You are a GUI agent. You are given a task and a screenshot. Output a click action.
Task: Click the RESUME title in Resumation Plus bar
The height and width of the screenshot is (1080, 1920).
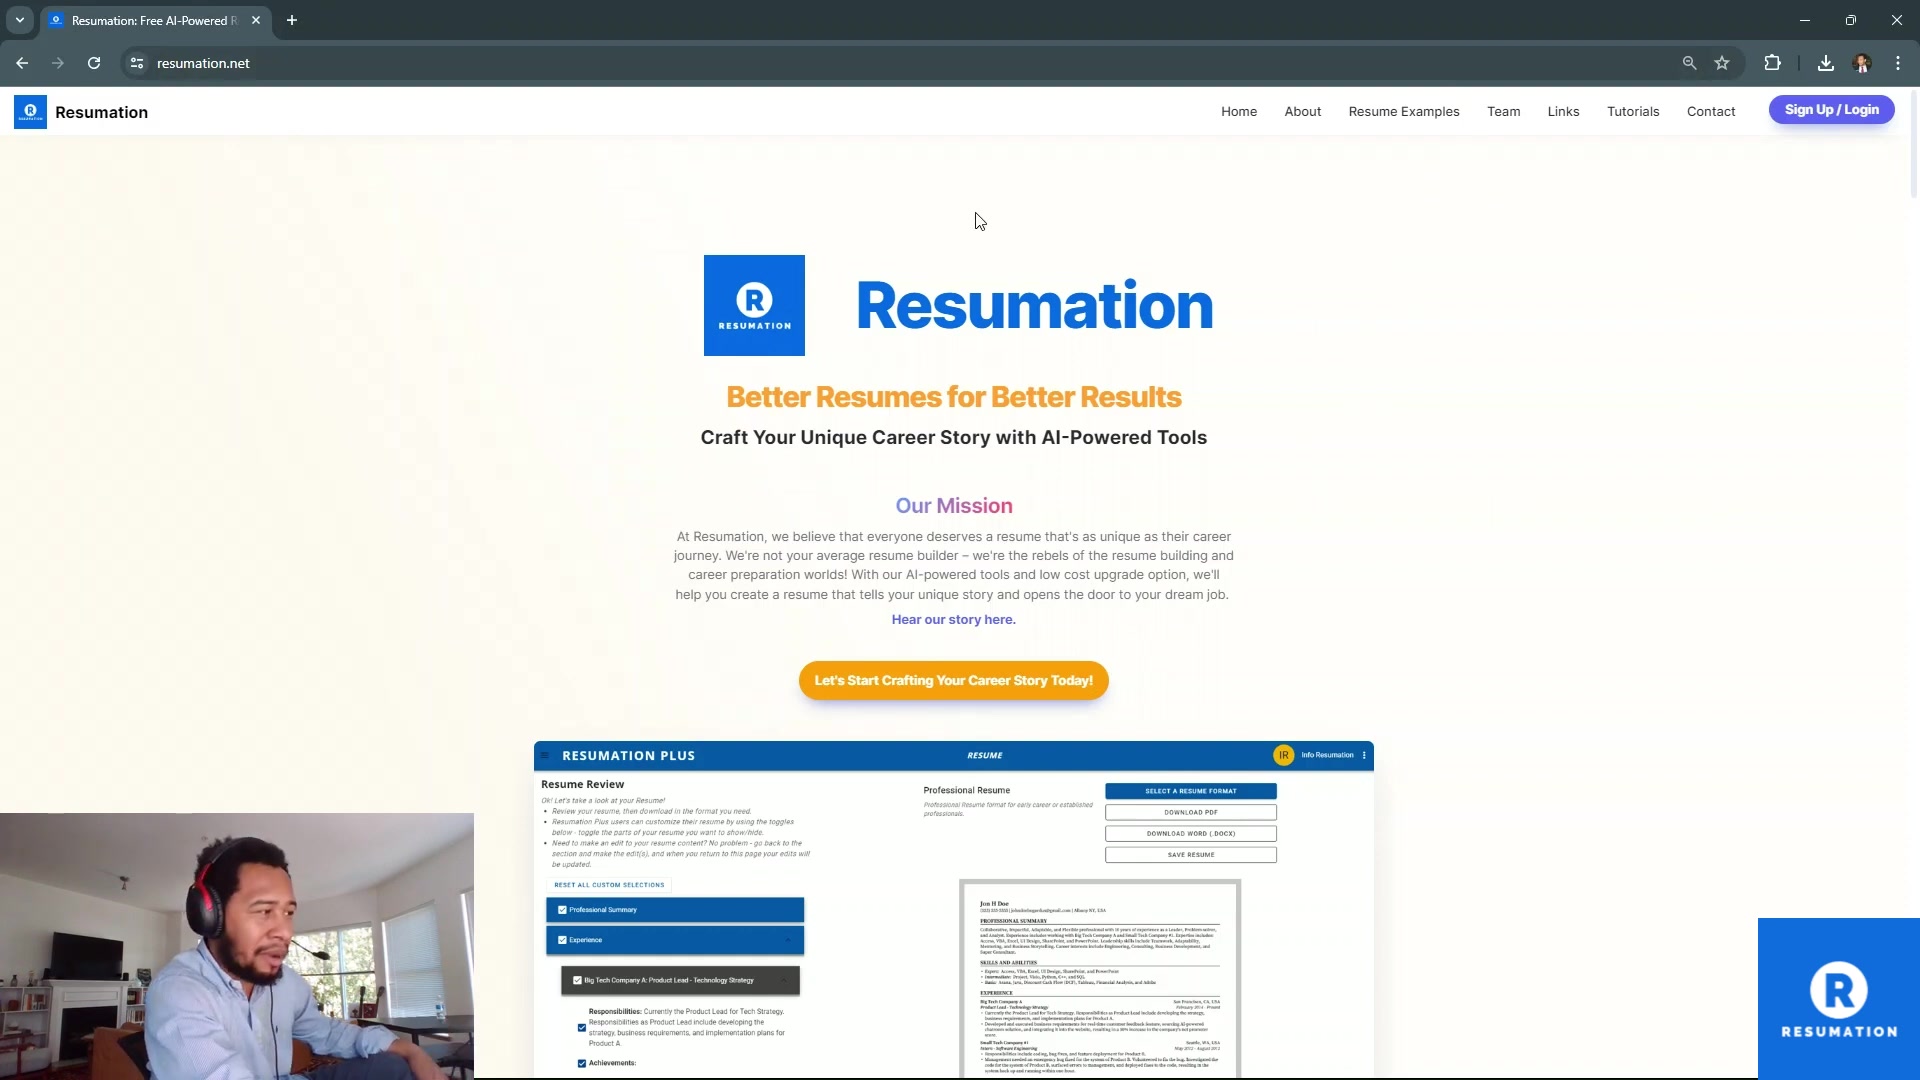coord(985,756)
